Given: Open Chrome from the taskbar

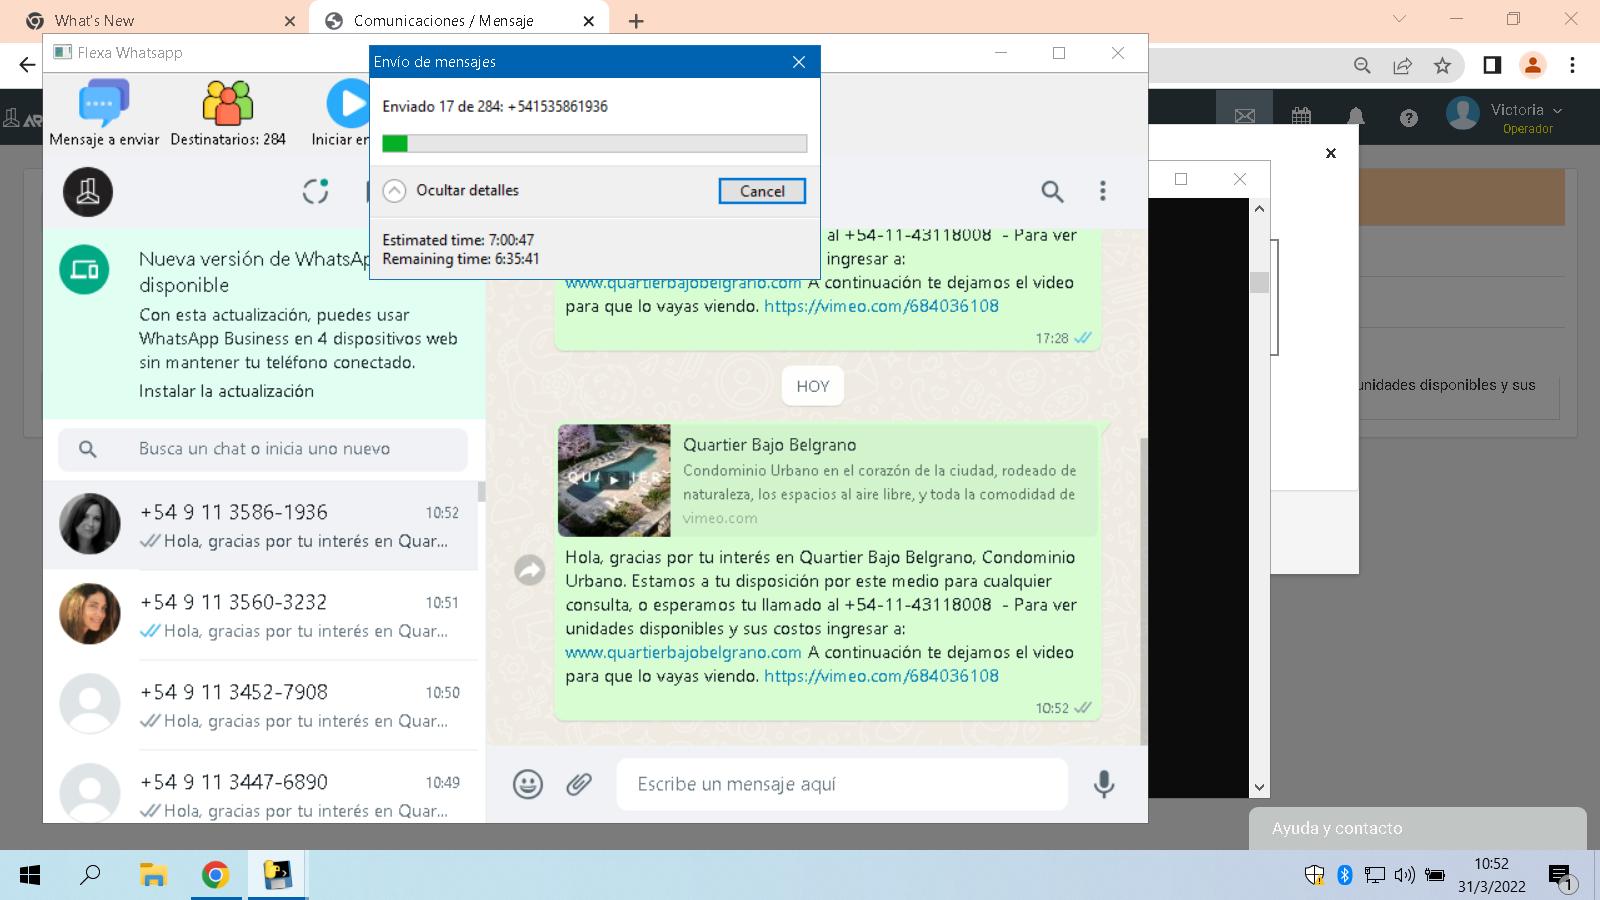Looking at the screenshot, I should pos(215,876).
